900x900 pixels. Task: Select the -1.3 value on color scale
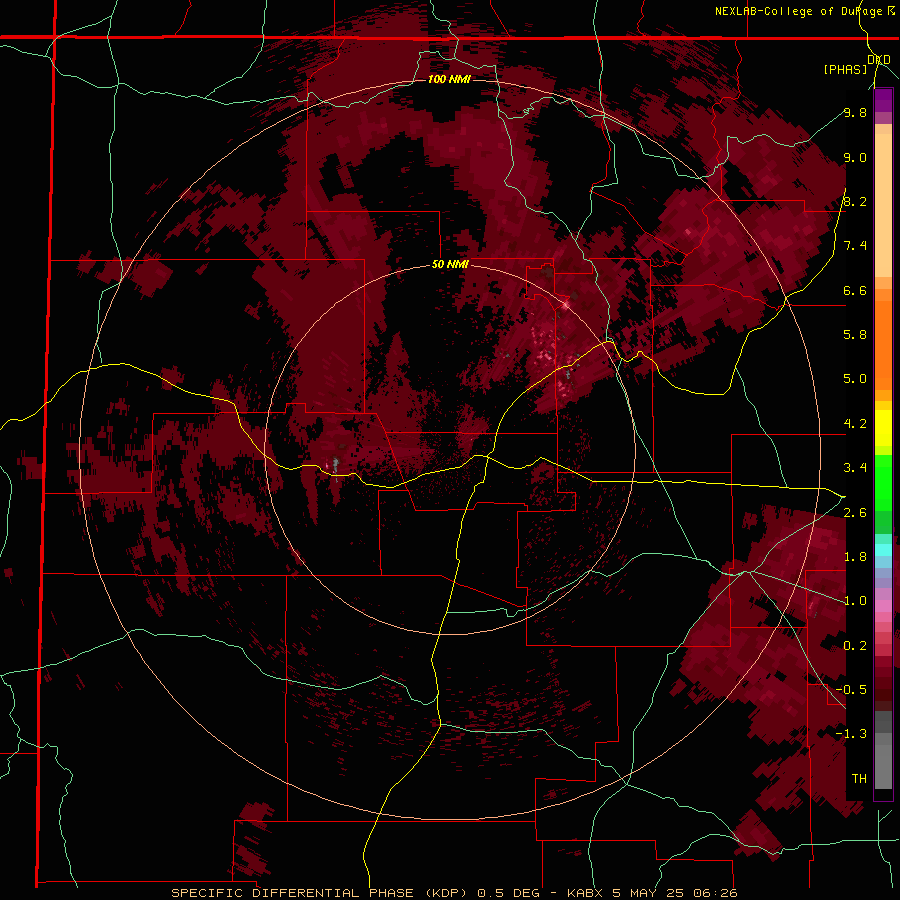pyautogui.click(x=851, y=734)
